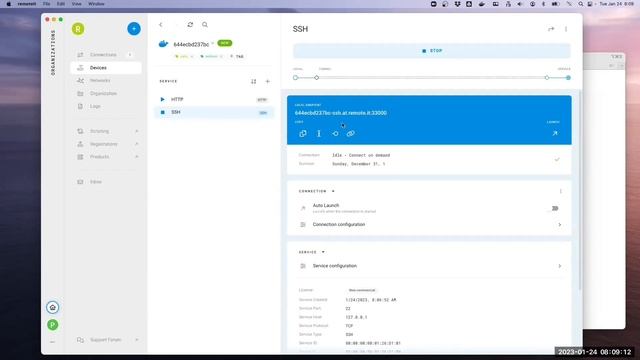Click the green P avatar at the sidebar bottom
This screenshot has width=640, height=360.
(52, 325)
